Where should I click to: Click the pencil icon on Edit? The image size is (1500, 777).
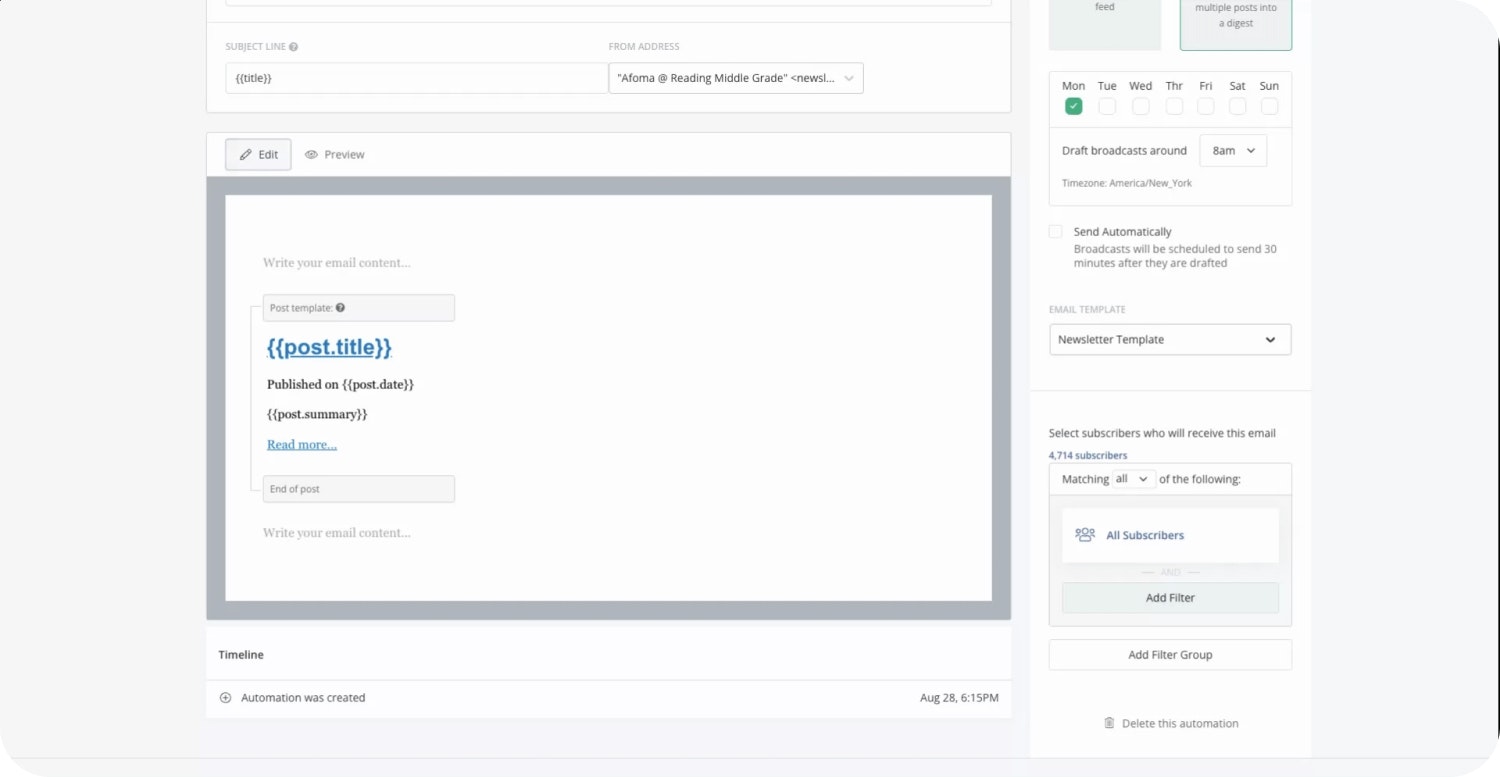click(x=245, y=155)
